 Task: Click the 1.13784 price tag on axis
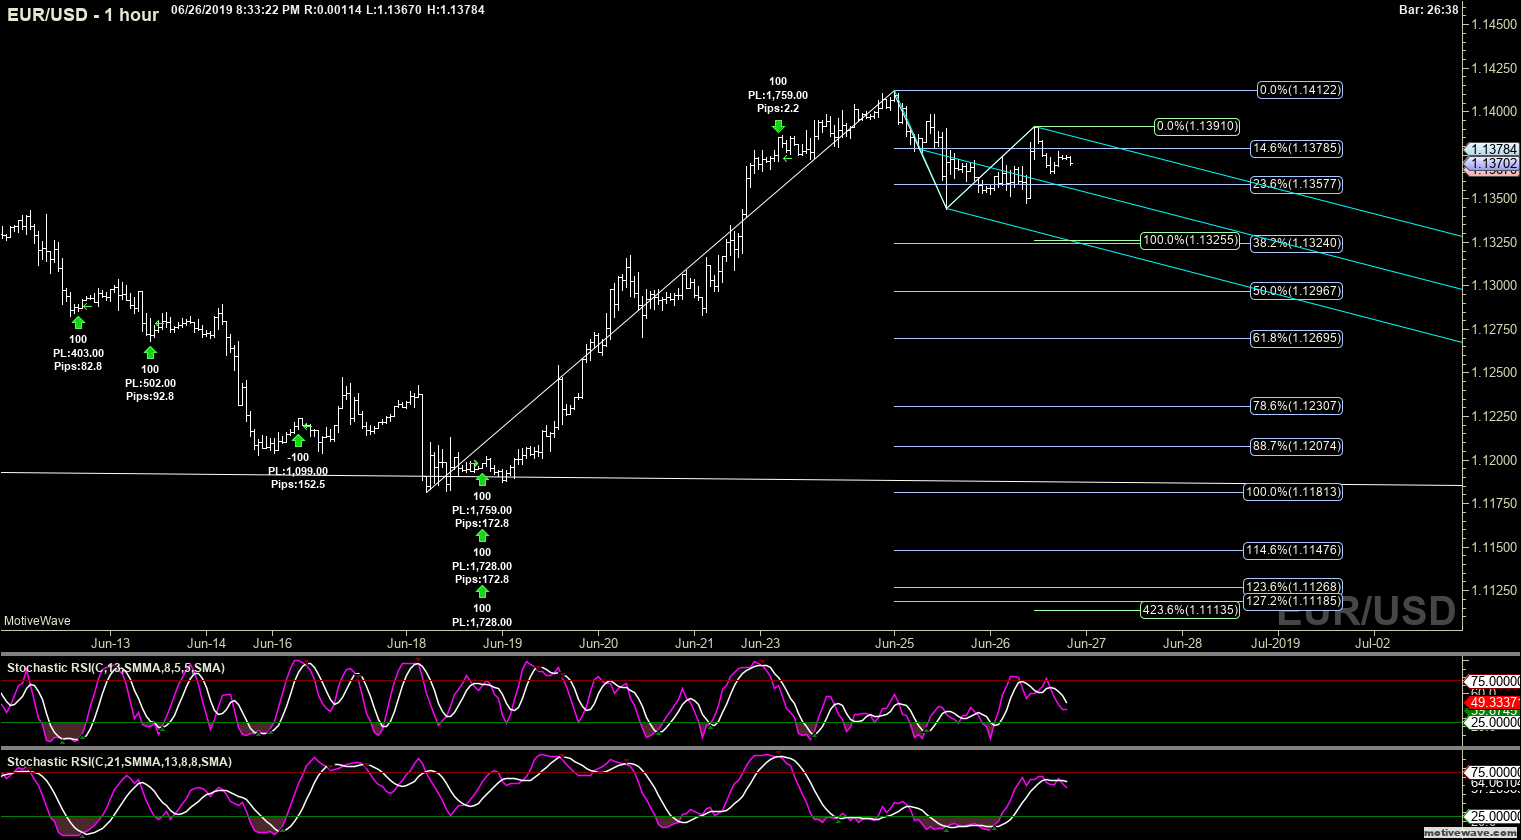pyautogui.click(x=1493, y=150)
